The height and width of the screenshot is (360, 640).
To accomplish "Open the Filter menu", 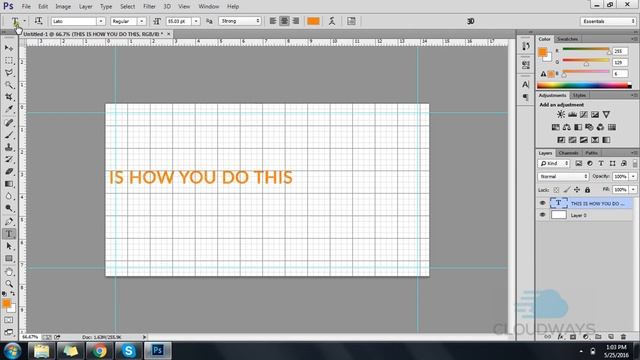I will 149,7.
